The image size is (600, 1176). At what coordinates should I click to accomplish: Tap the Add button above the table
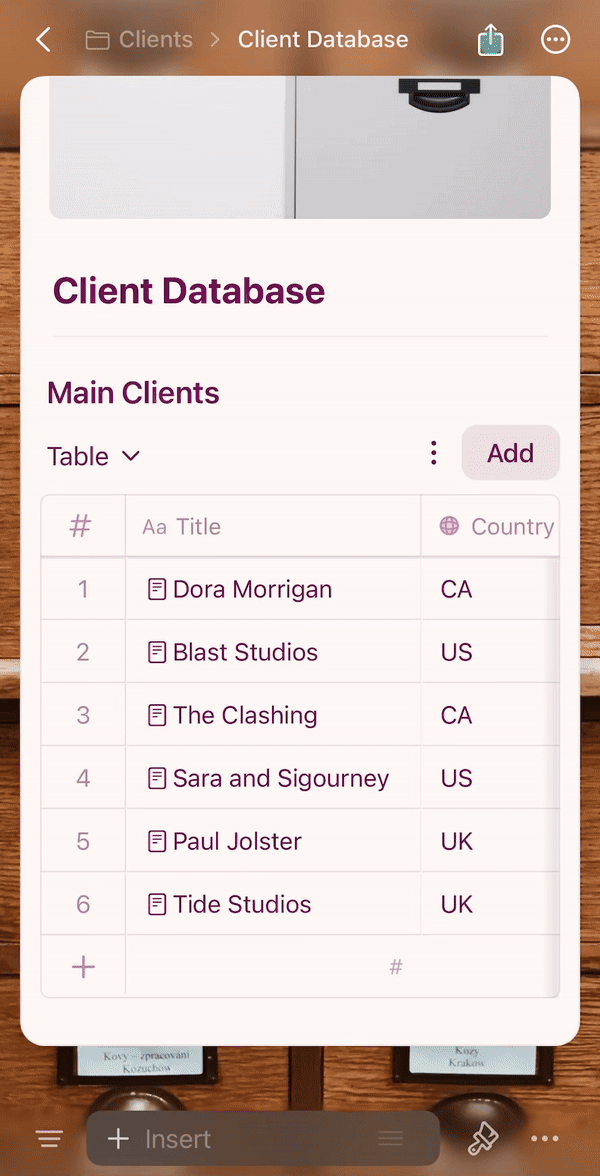tap(511, 452)
